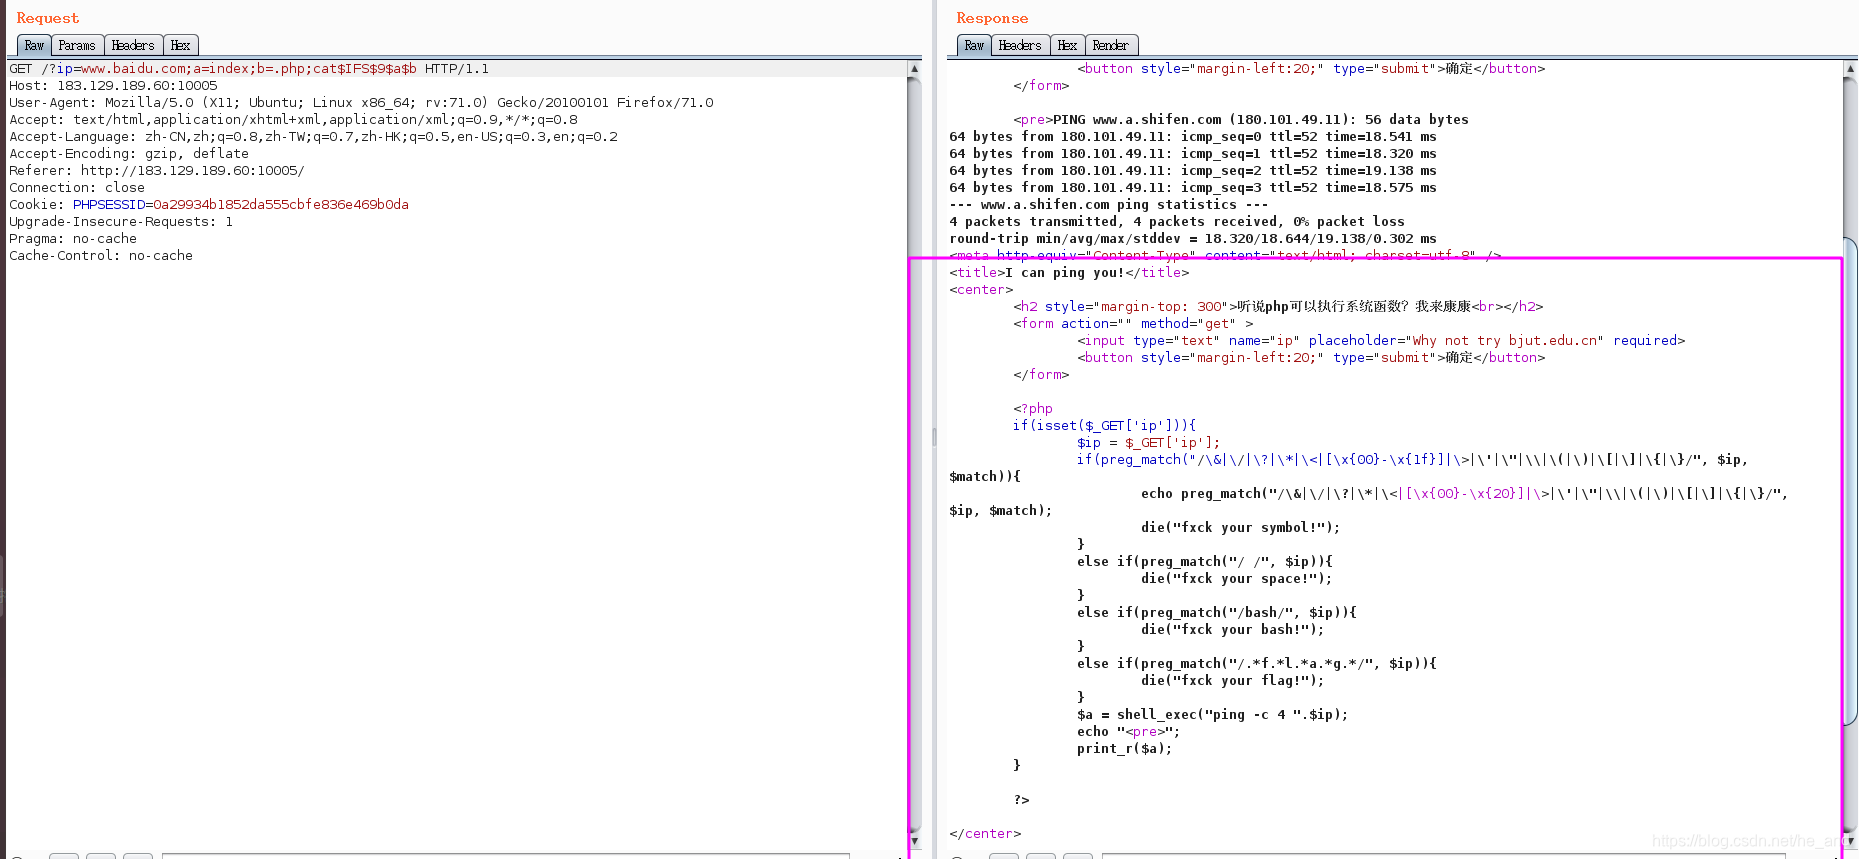
Task: Click the <?php opening tag
Action: click(1033, 409)
